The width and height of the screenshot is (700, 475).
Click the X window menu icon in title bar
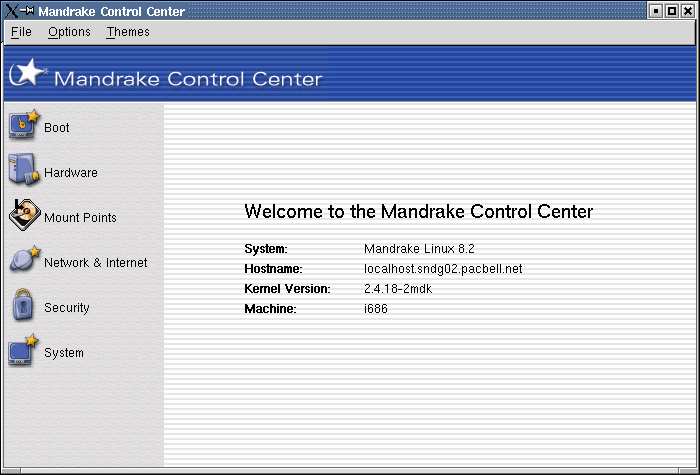(11, 11)
